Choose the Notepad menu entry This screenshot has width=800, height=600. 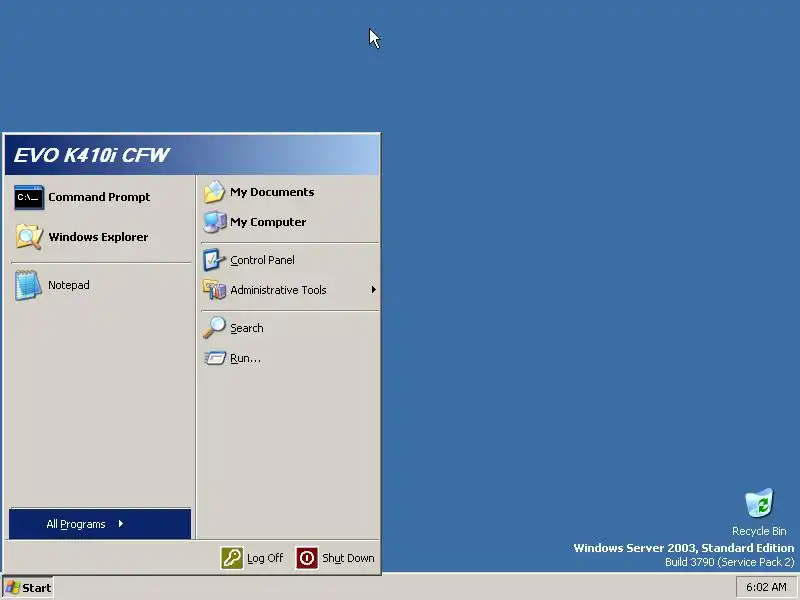69,285
